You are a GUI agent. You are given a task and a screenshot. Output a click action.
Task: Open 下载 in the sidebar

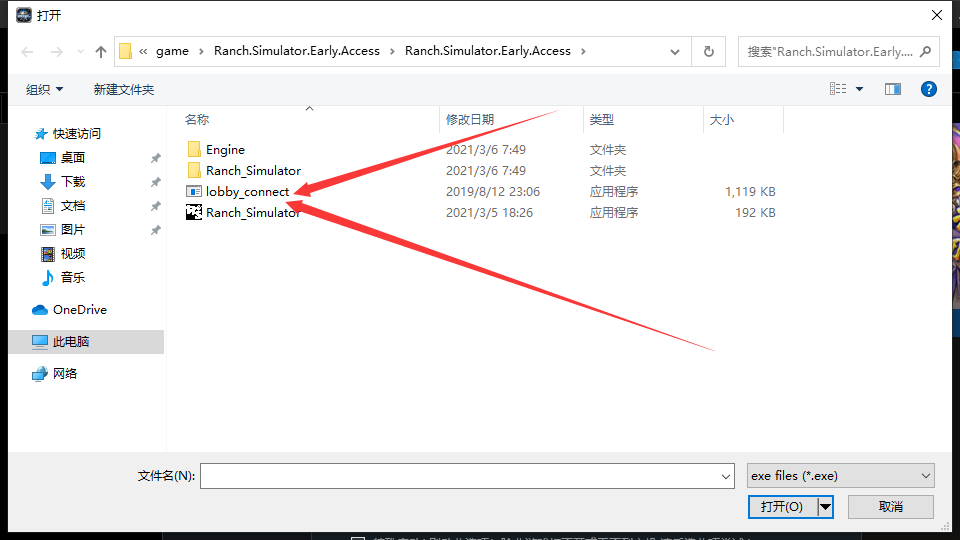[73, 181]
